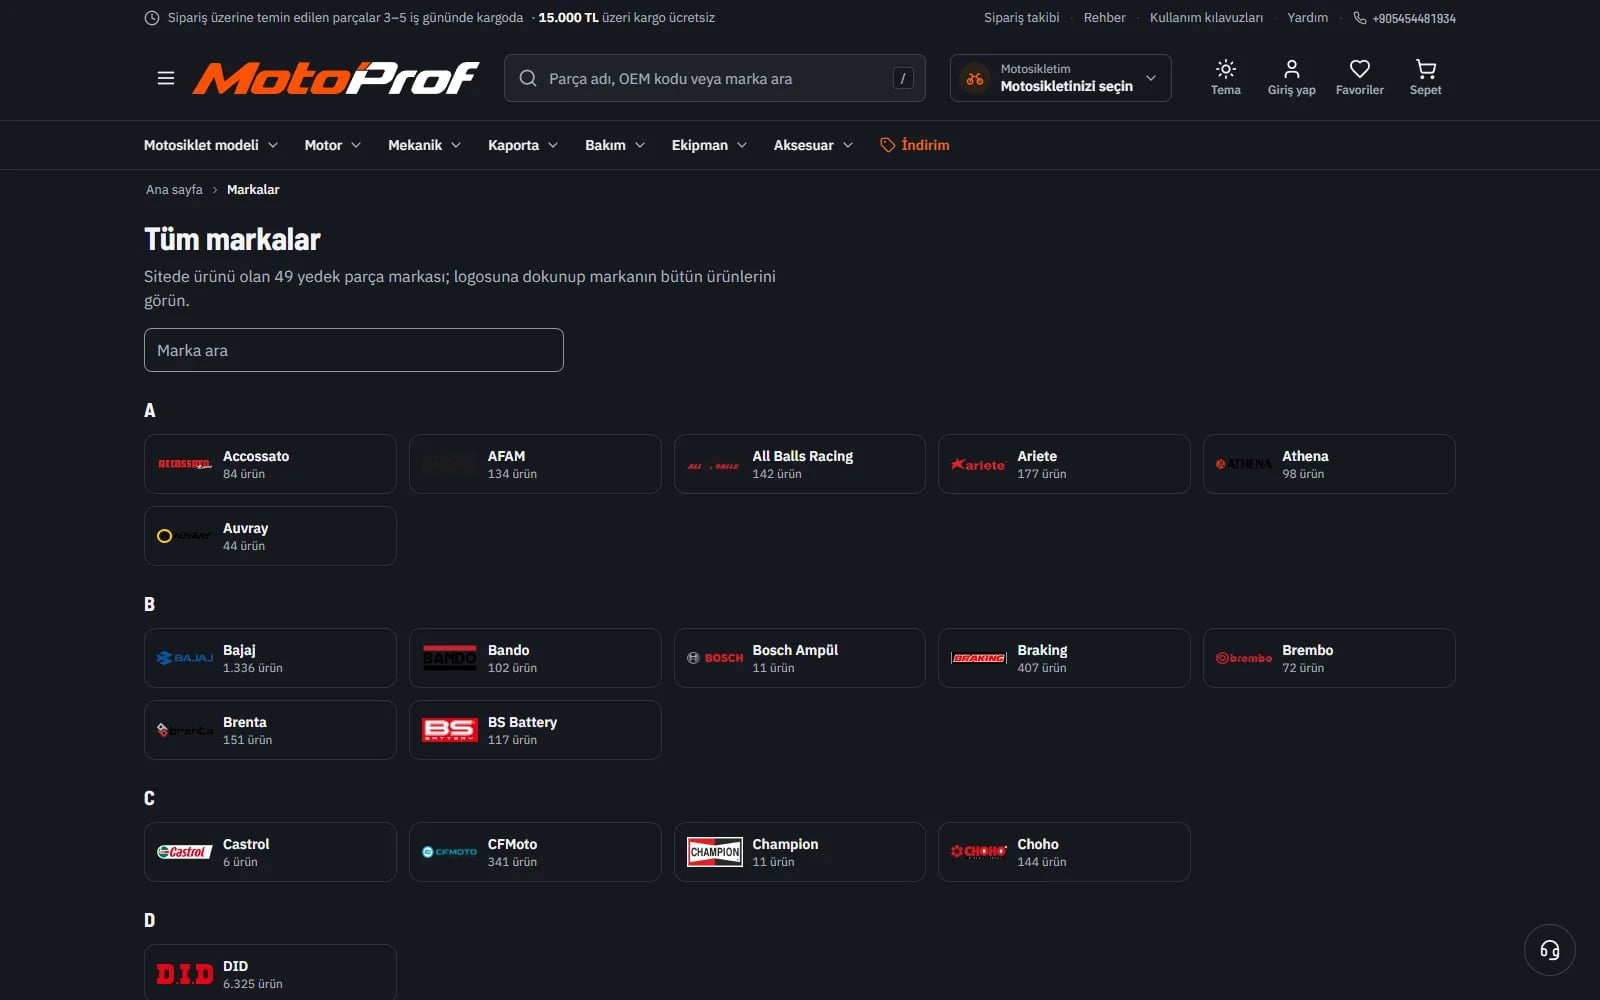1600x1000 pixels.
Task: Click the Castrol brand logo
Action: pyautogui.click(x=185, y=852)
